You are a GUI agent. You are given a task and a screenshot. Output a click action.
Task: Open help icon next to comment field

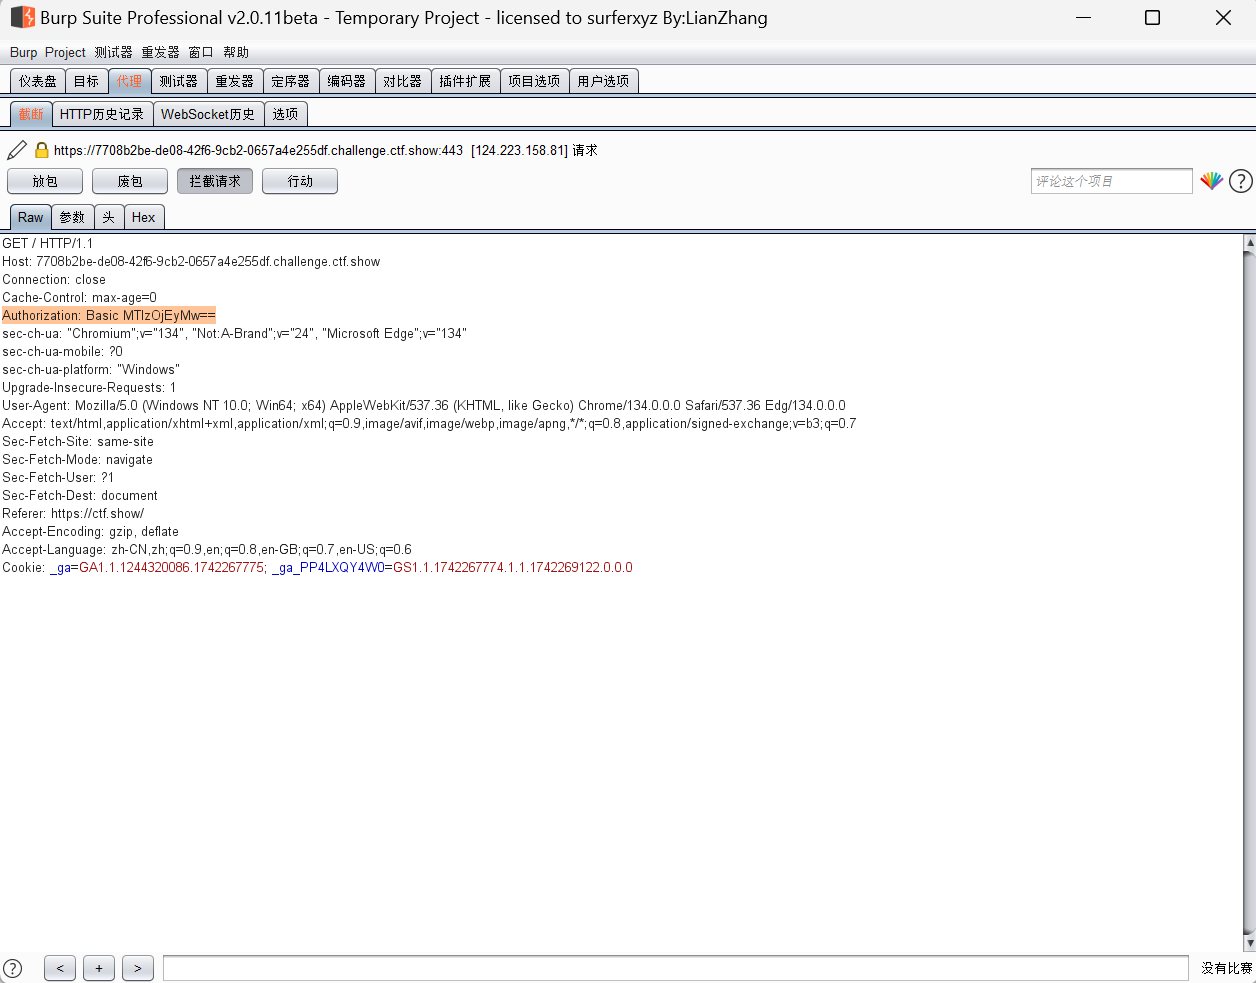click(1241, 181)
